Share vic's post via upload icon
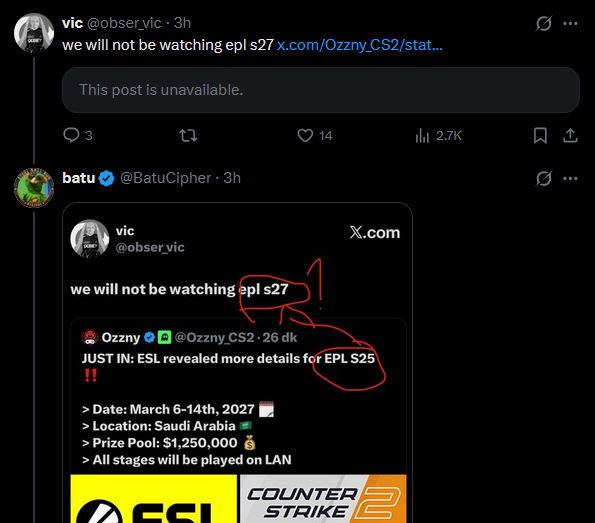This screenshot has height=523, width=595. 570,135
